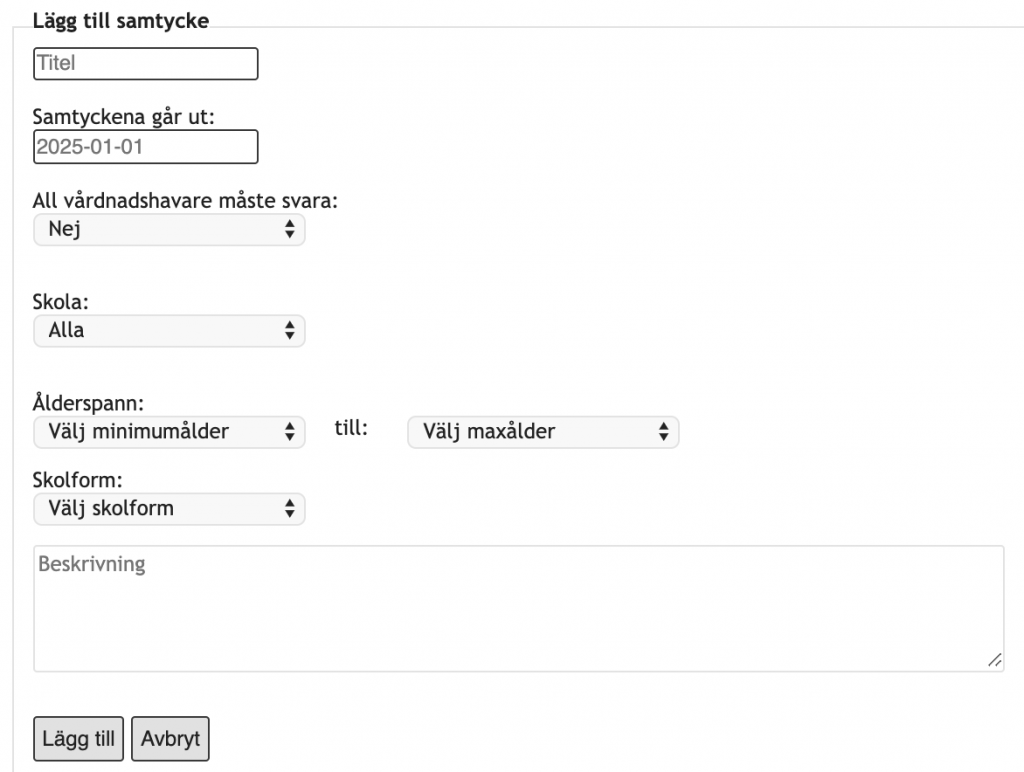Click the 'Skolform:' label
1024x772 pixels.
(x=78, y=480)
